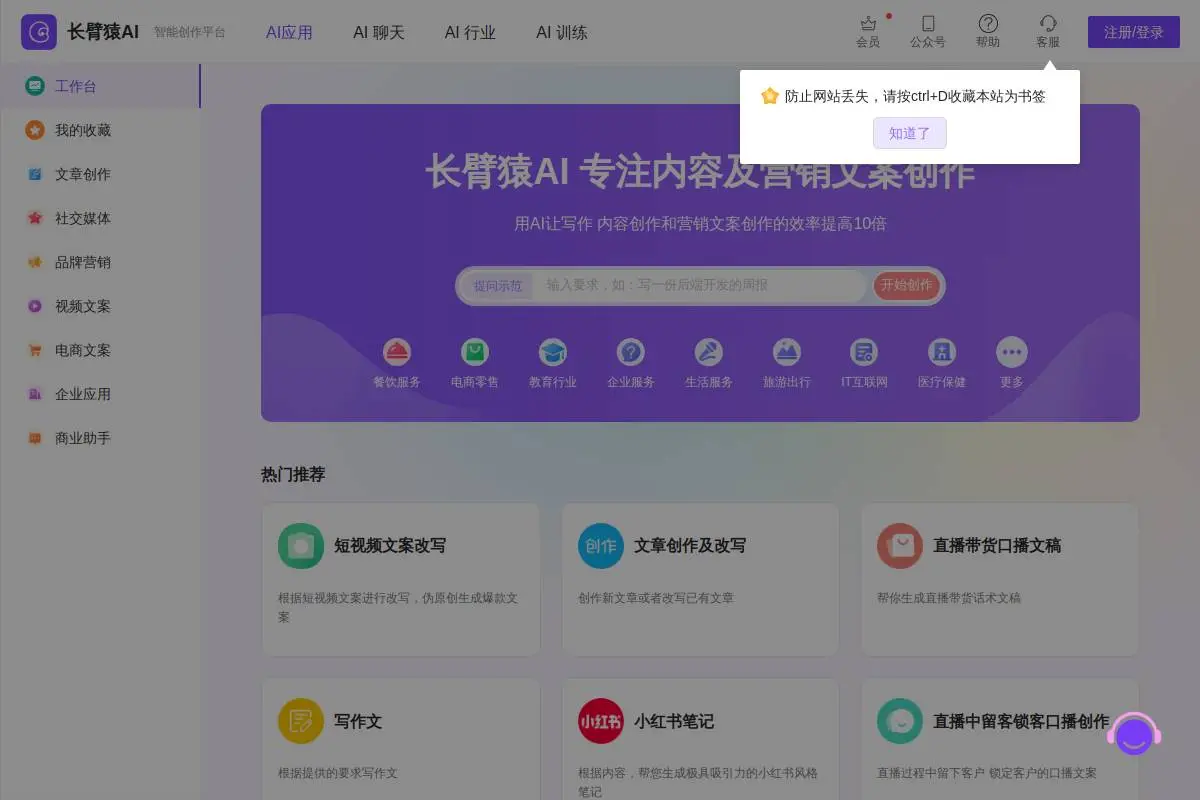The height and width of the screenshot is (800, 1200).
Task: Click the 智能创作平台 tagline text
Action: 190,32
